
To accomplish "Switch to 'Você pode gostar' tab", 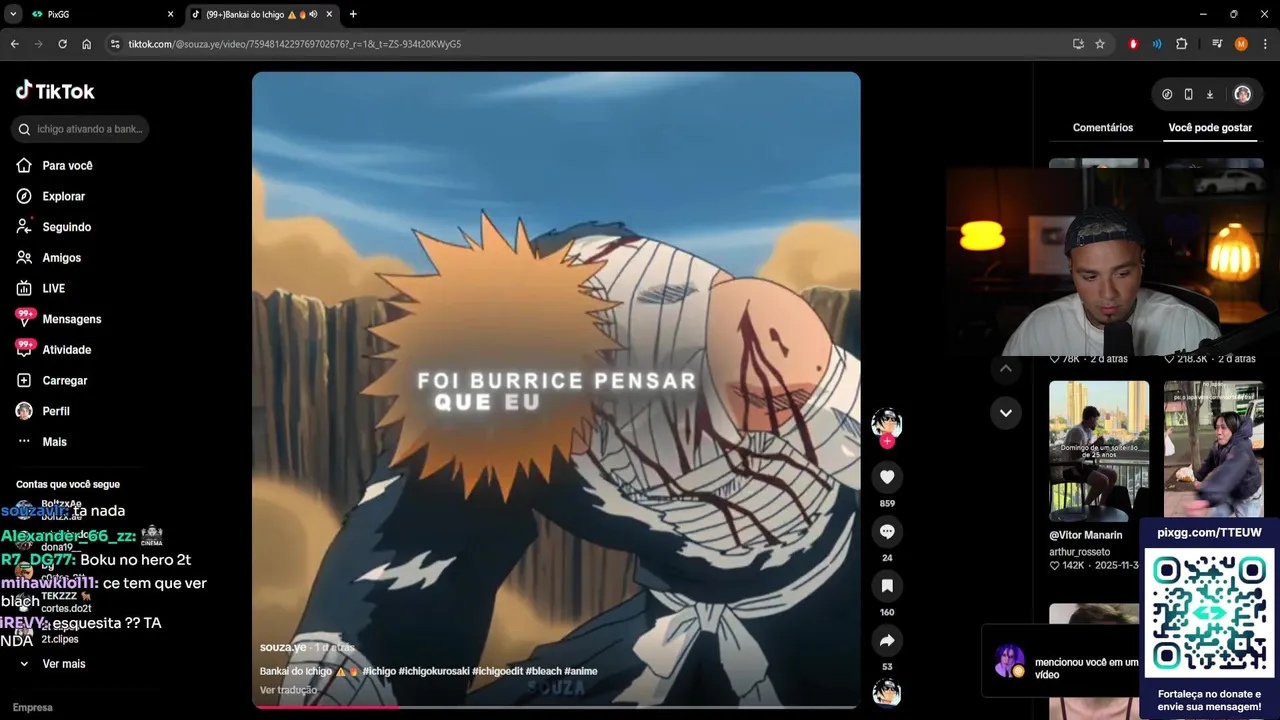I will pyautogui.click(x=1210, y=128).
